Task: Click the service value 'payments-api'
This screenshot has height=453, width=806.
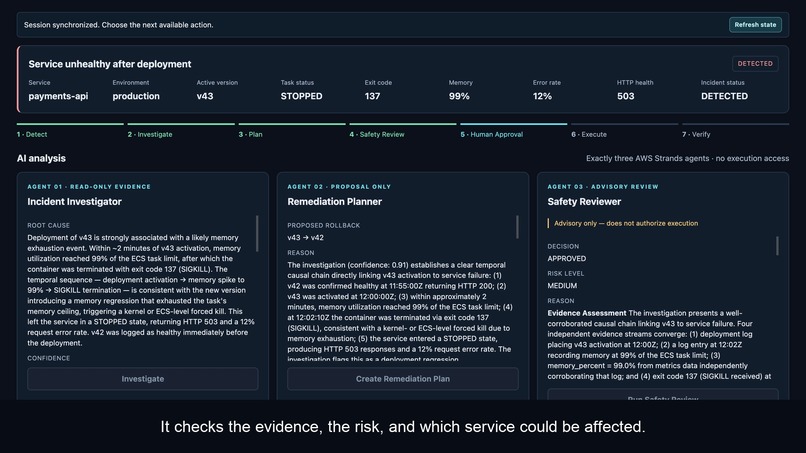Action: 58,96
